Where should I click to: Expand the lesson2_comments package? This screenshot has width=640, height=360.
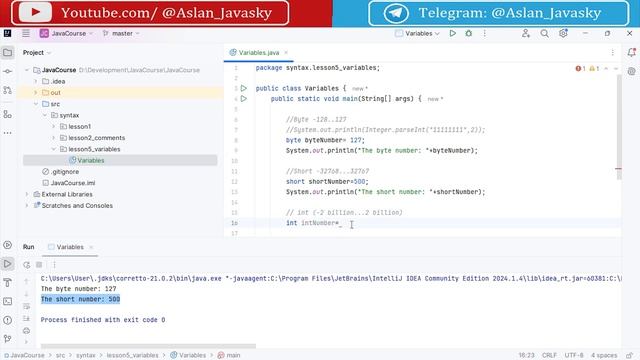[53, 138]
